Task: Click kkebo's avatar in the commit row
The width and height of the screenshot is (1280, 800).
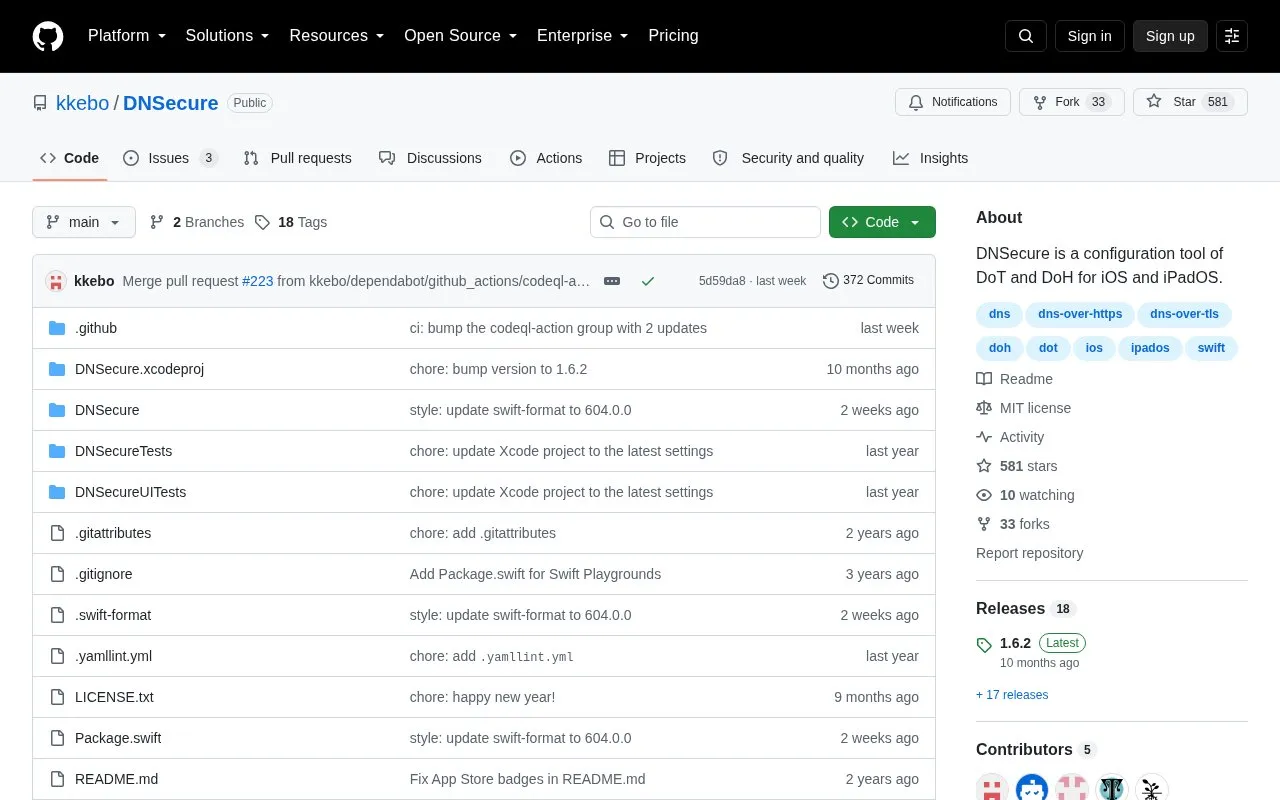Action: [x=56, y=281]
